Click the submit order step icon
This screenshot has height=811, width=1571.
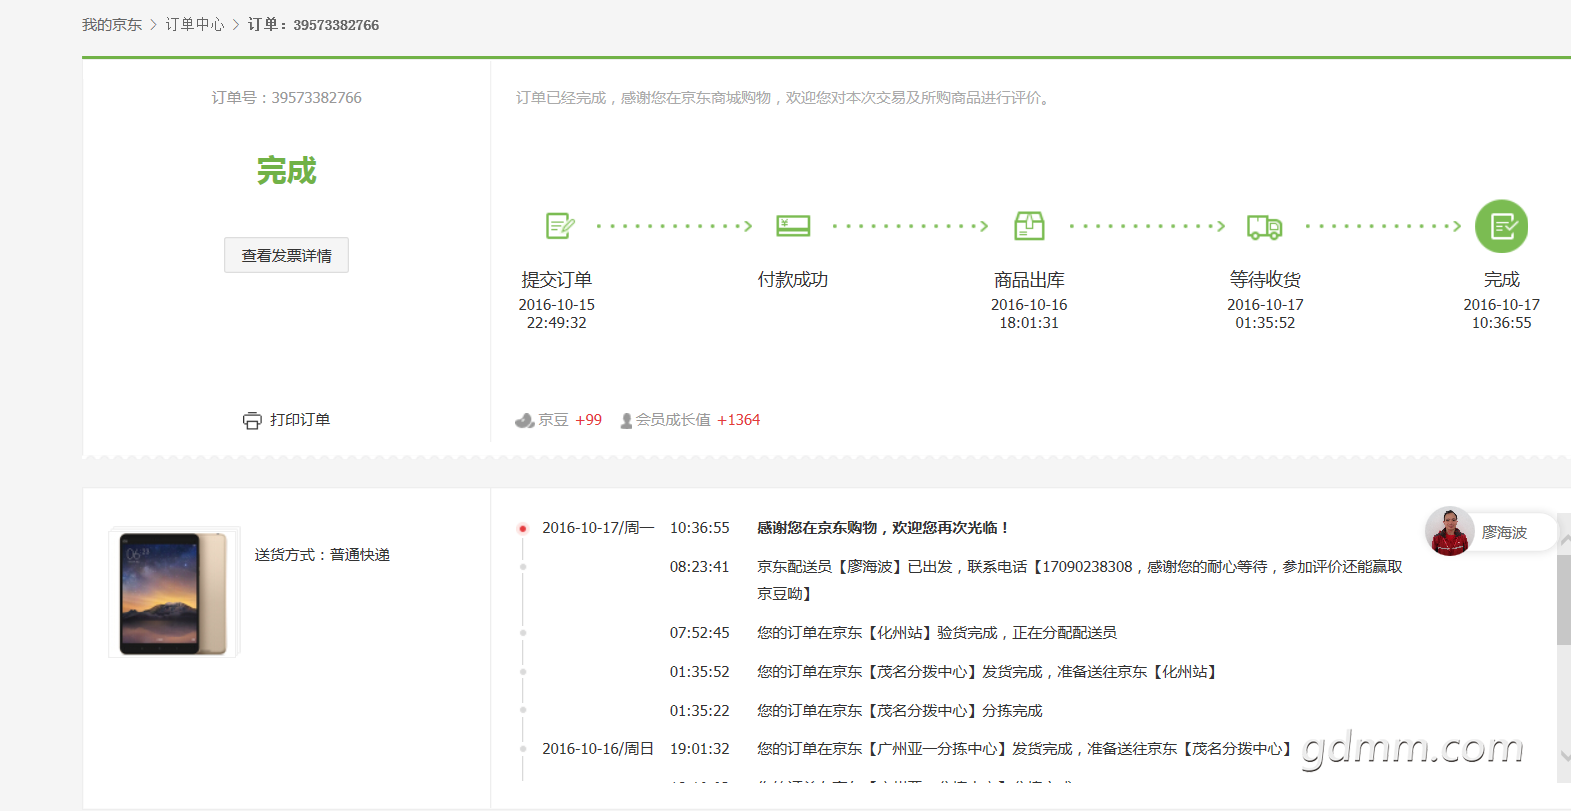[560, 226]
